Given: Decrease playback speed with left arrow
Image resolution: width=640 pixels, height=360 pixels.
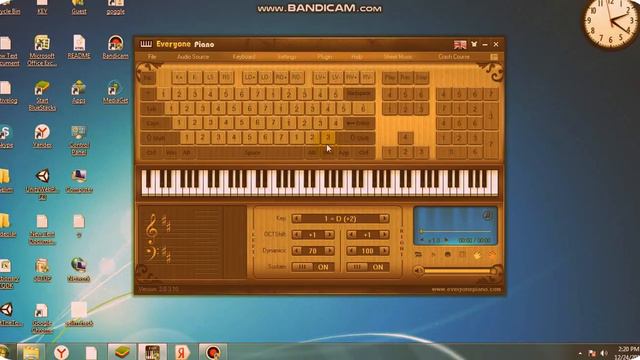Looking at the screenshot, I should pos(422,240).
